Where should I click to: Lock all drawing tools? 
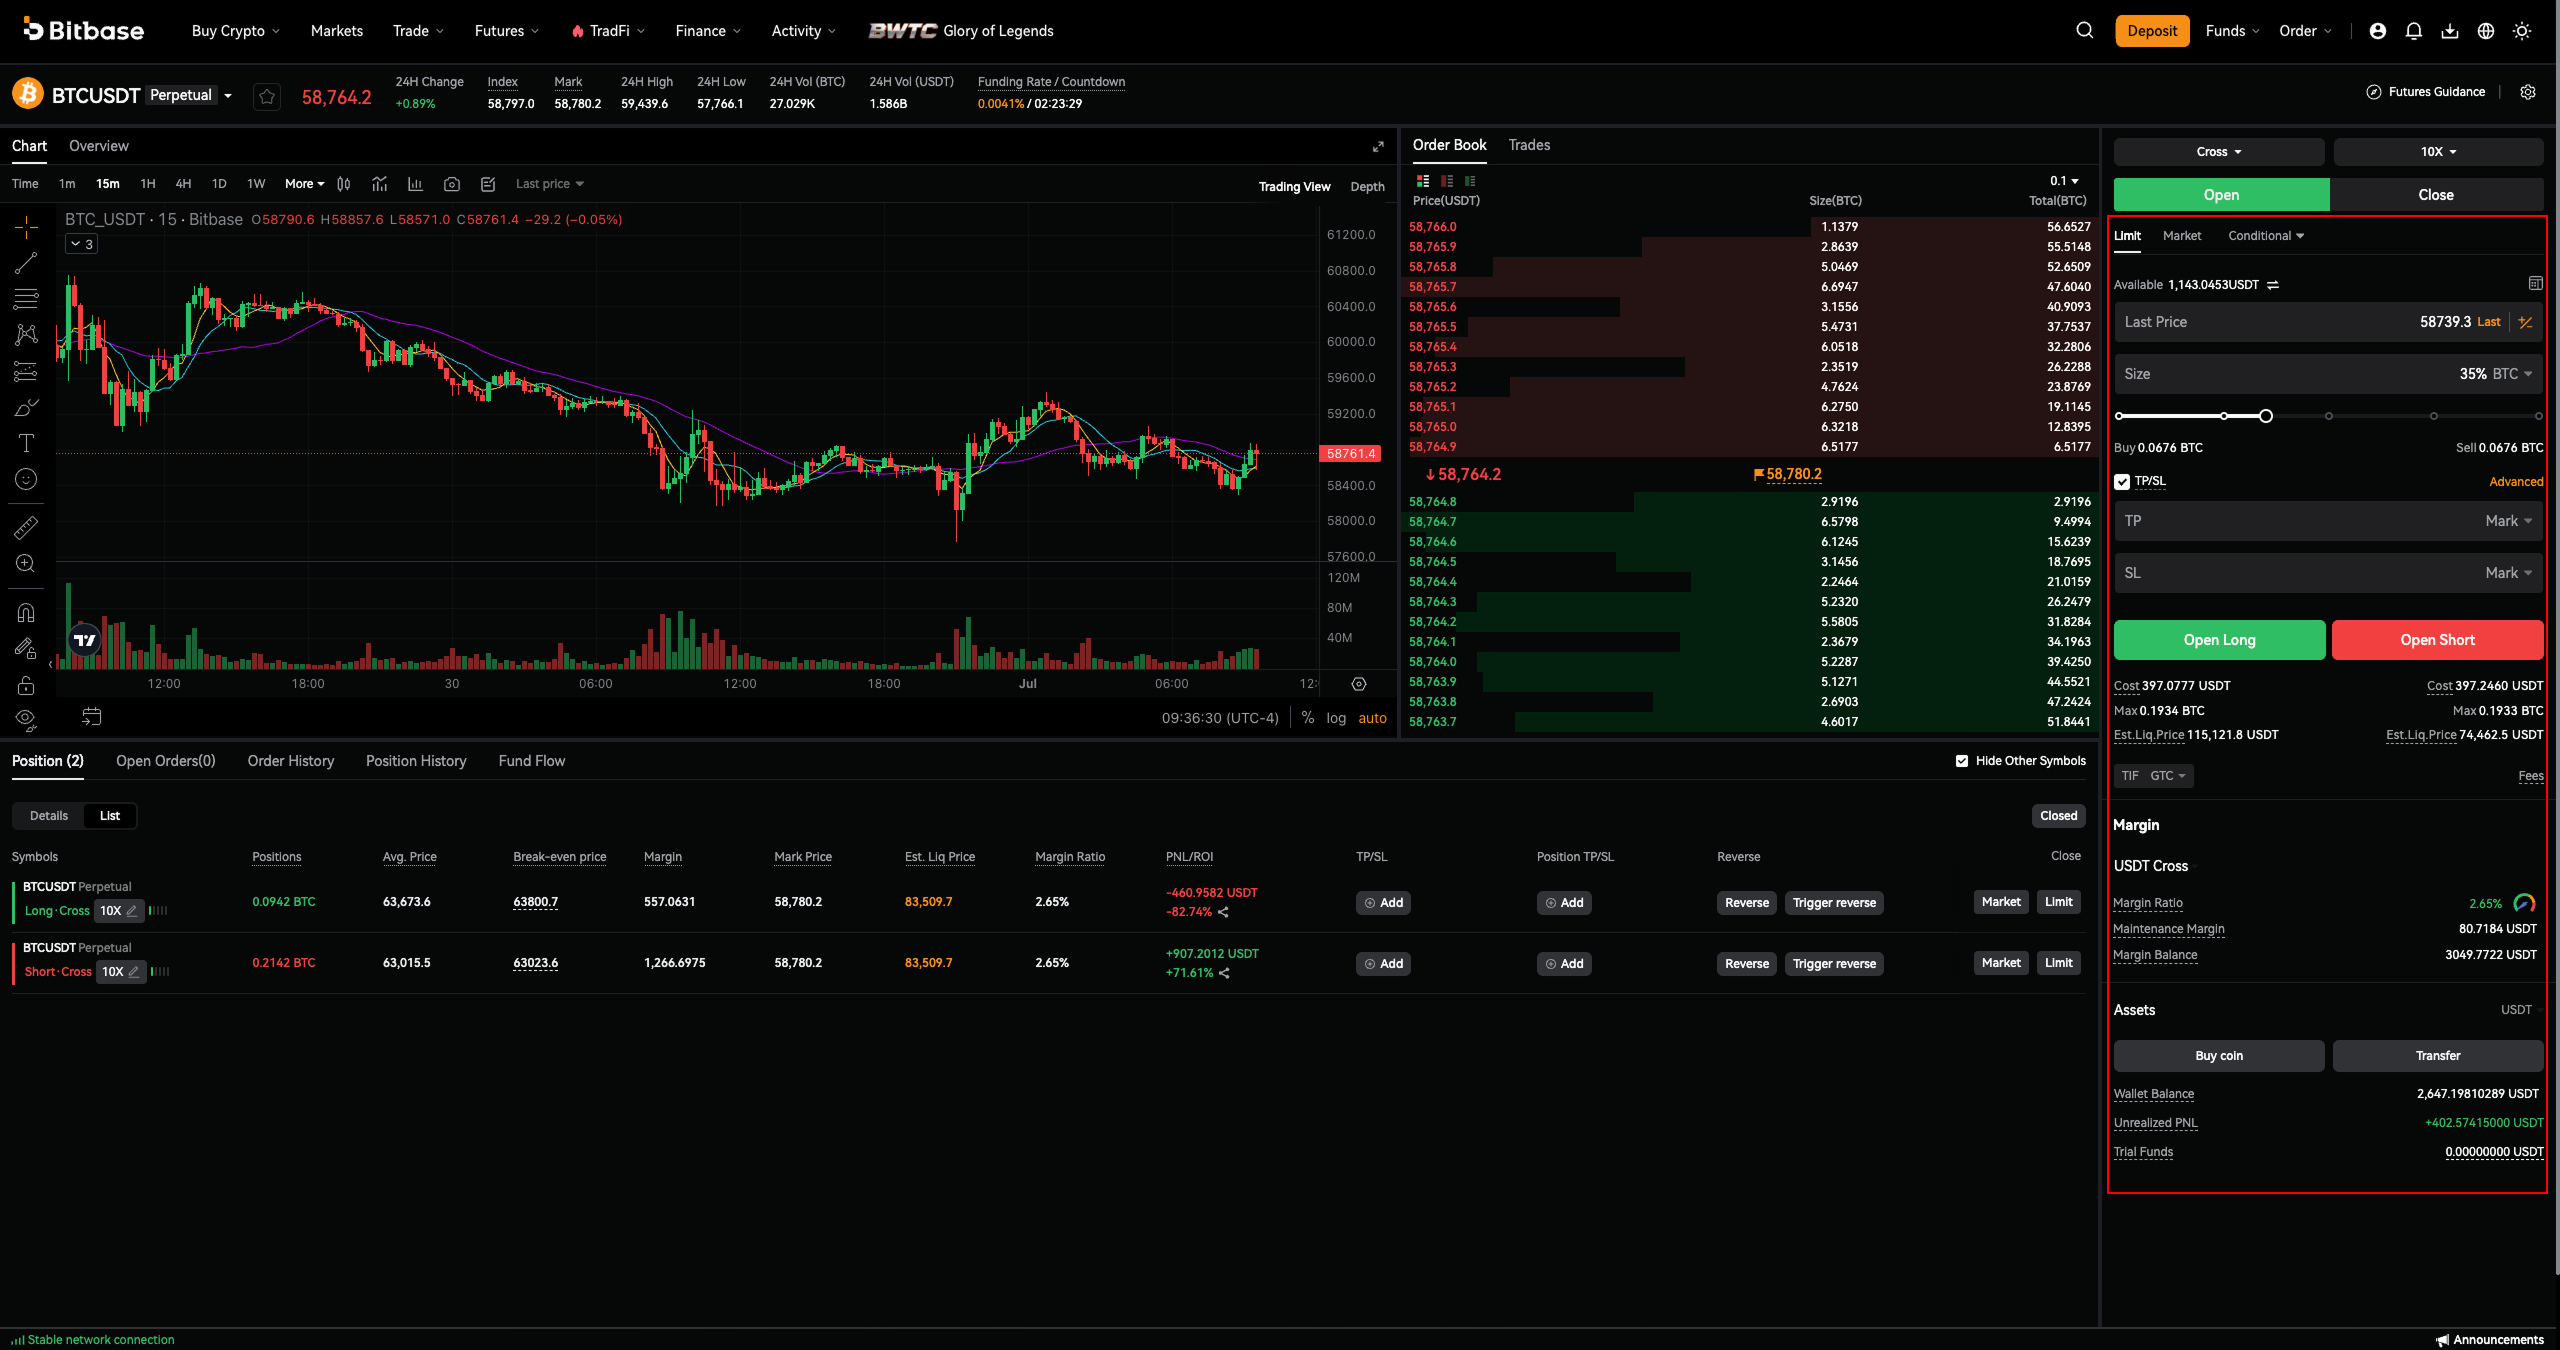(26, 685)
